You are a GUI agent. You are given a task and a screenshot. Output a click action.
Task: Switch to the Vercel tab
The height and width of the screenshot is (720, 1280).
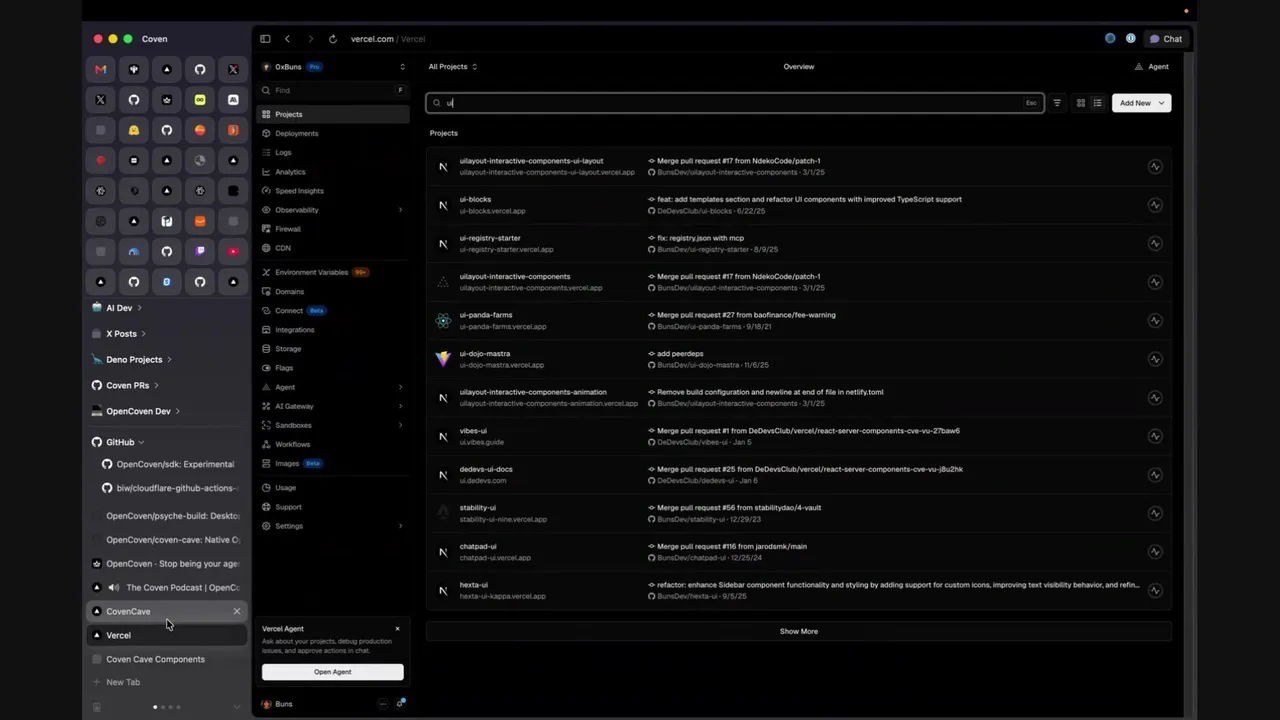click(x=167, y=635)
